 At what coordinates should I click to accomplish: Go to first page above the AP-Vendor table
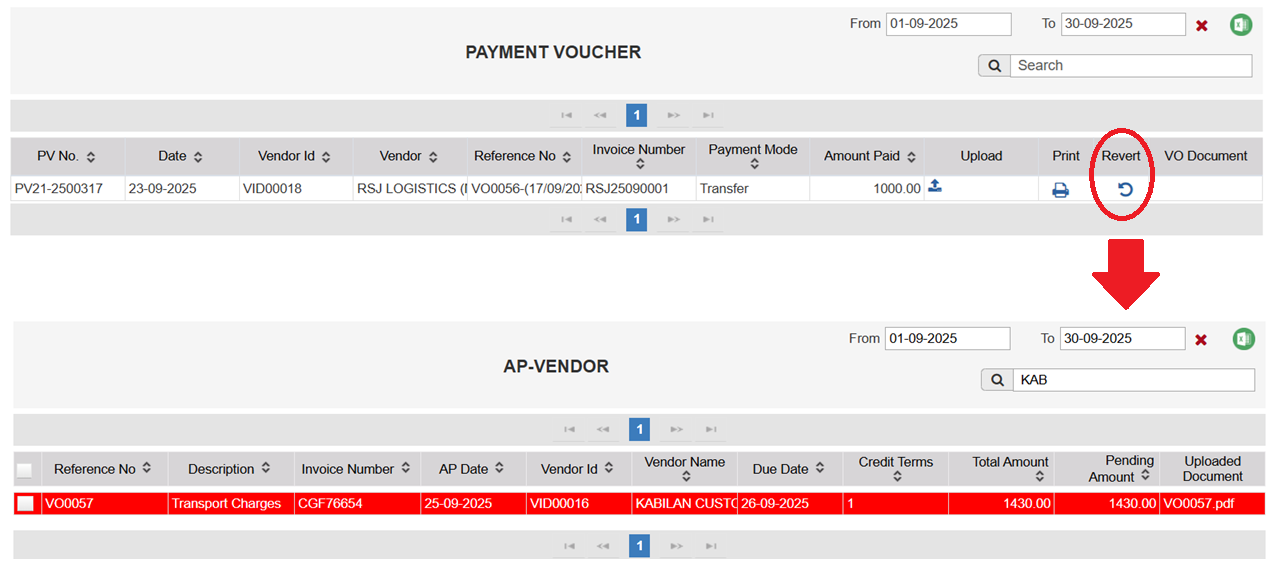tap(569, 430)
